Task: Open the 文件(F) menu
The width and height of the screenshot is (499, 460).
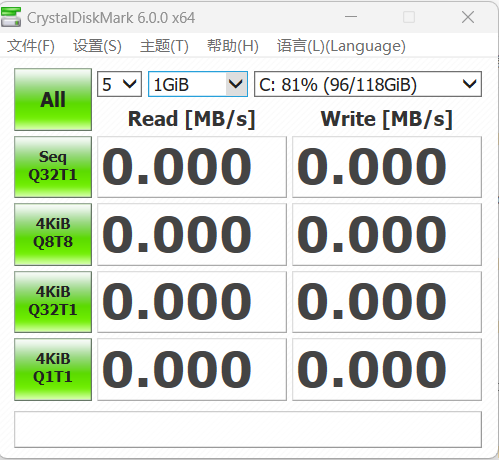Action: [x=31, y=46]
